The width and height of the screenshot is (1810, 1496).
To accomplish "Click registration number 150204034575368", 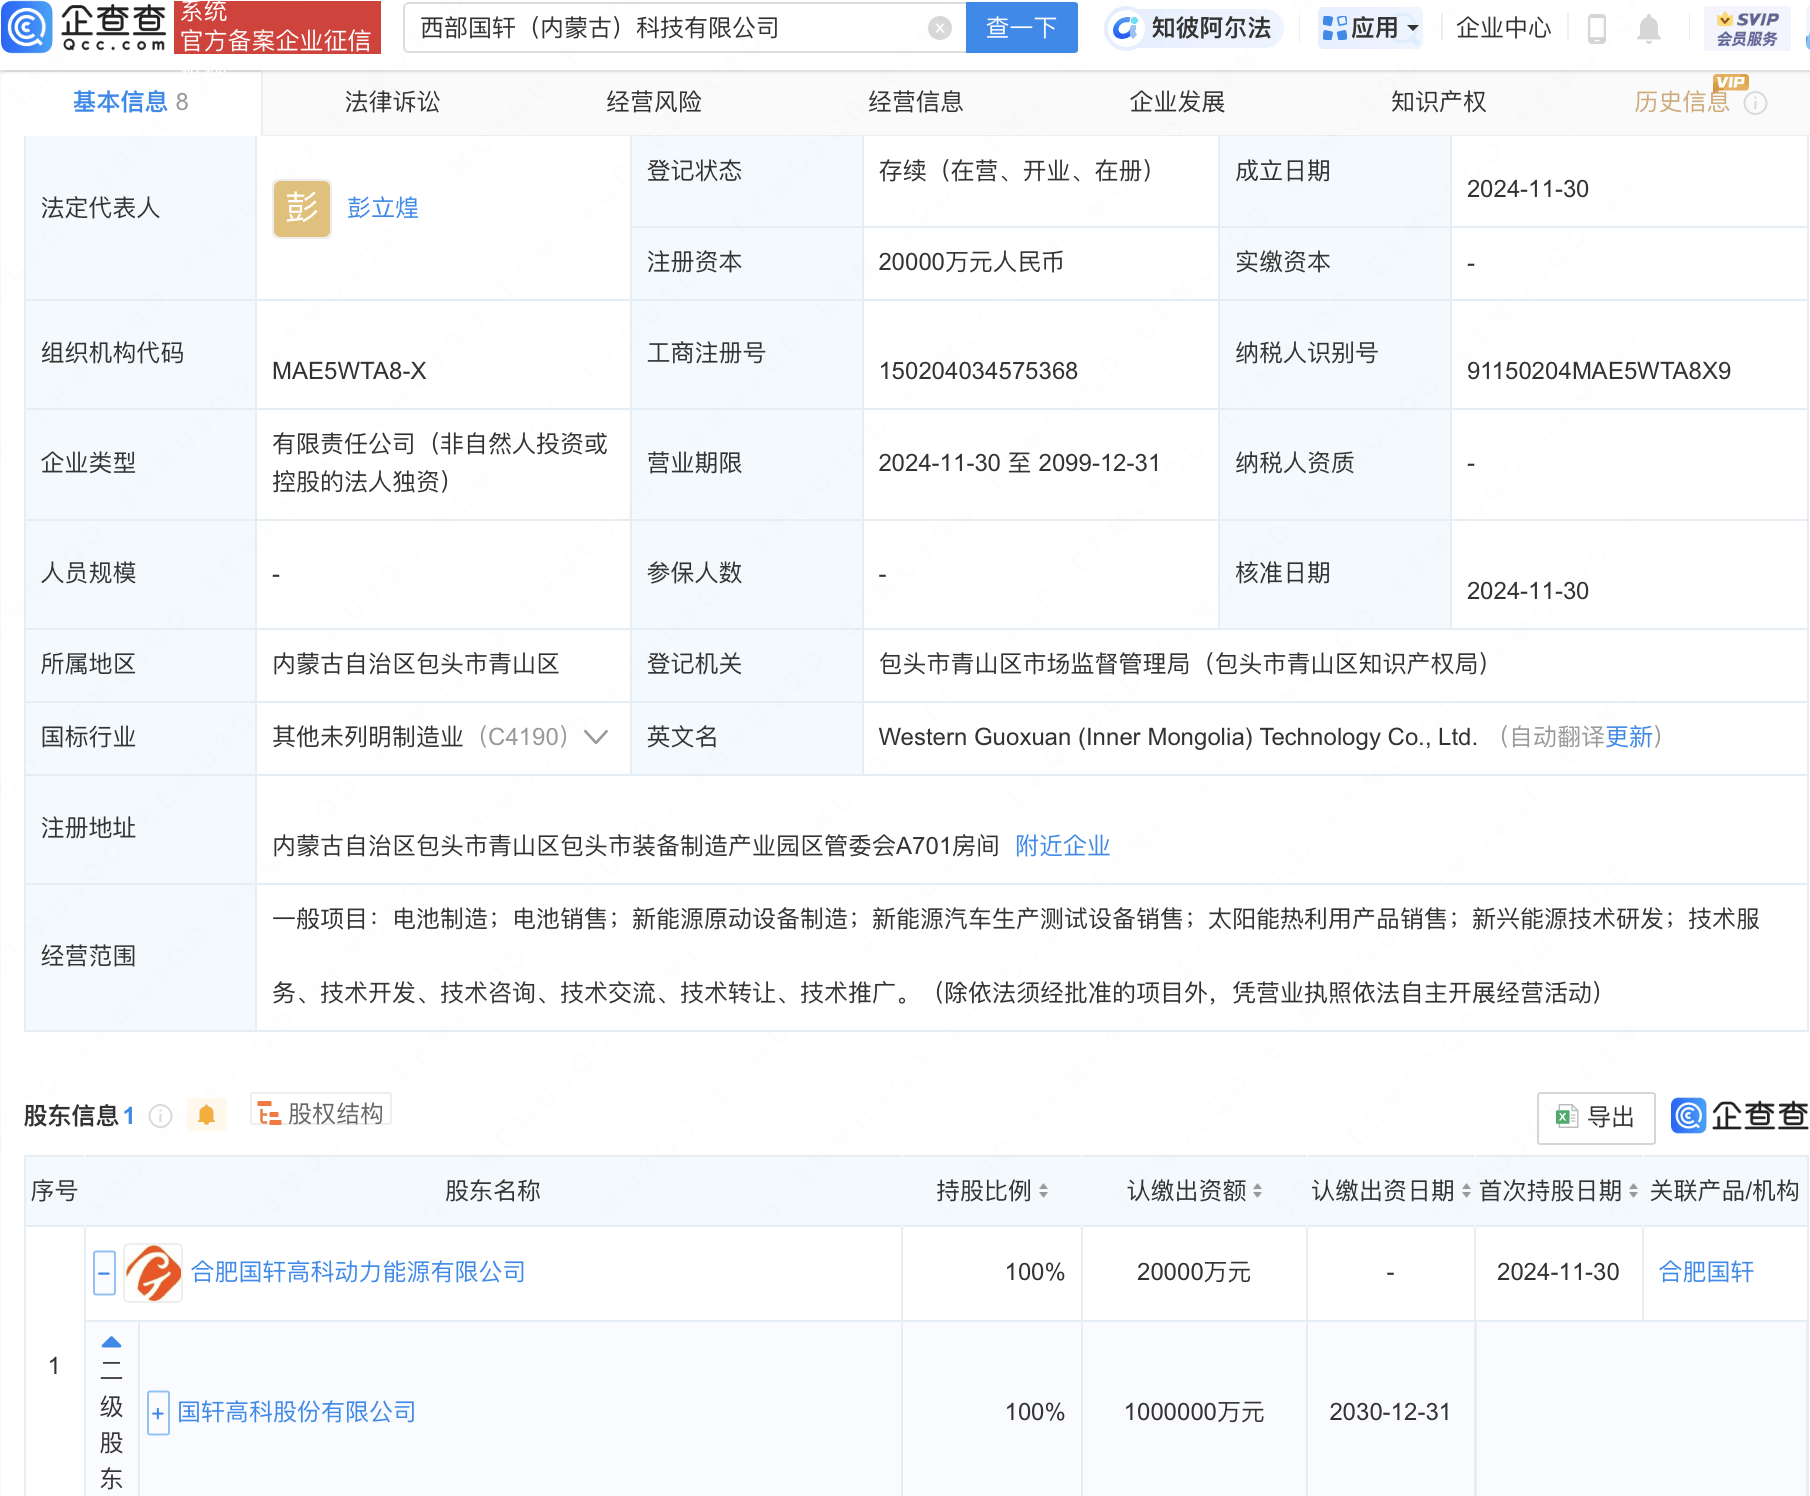I will (978, 371).
